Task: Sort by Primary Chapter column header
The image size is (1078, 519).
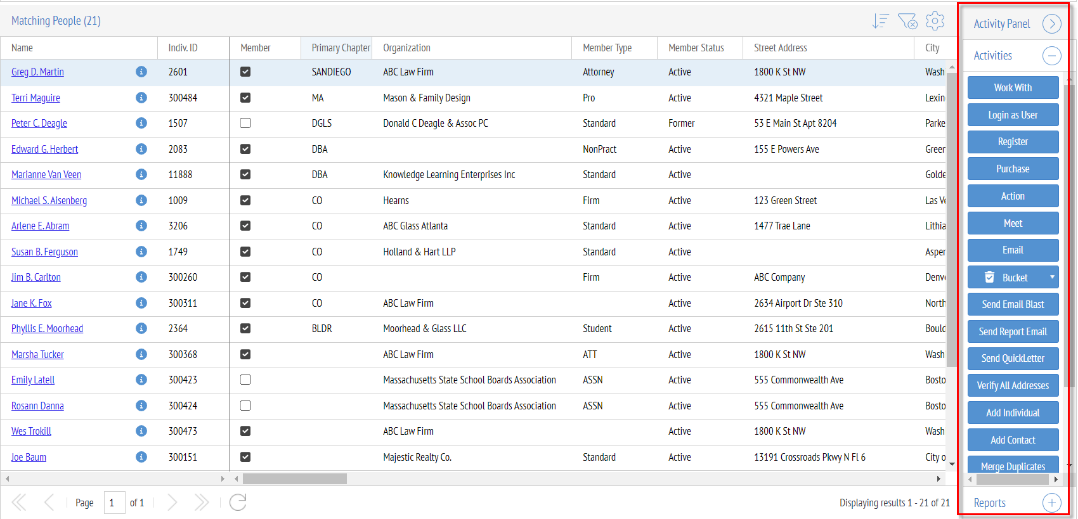Action: coord(336,48)
